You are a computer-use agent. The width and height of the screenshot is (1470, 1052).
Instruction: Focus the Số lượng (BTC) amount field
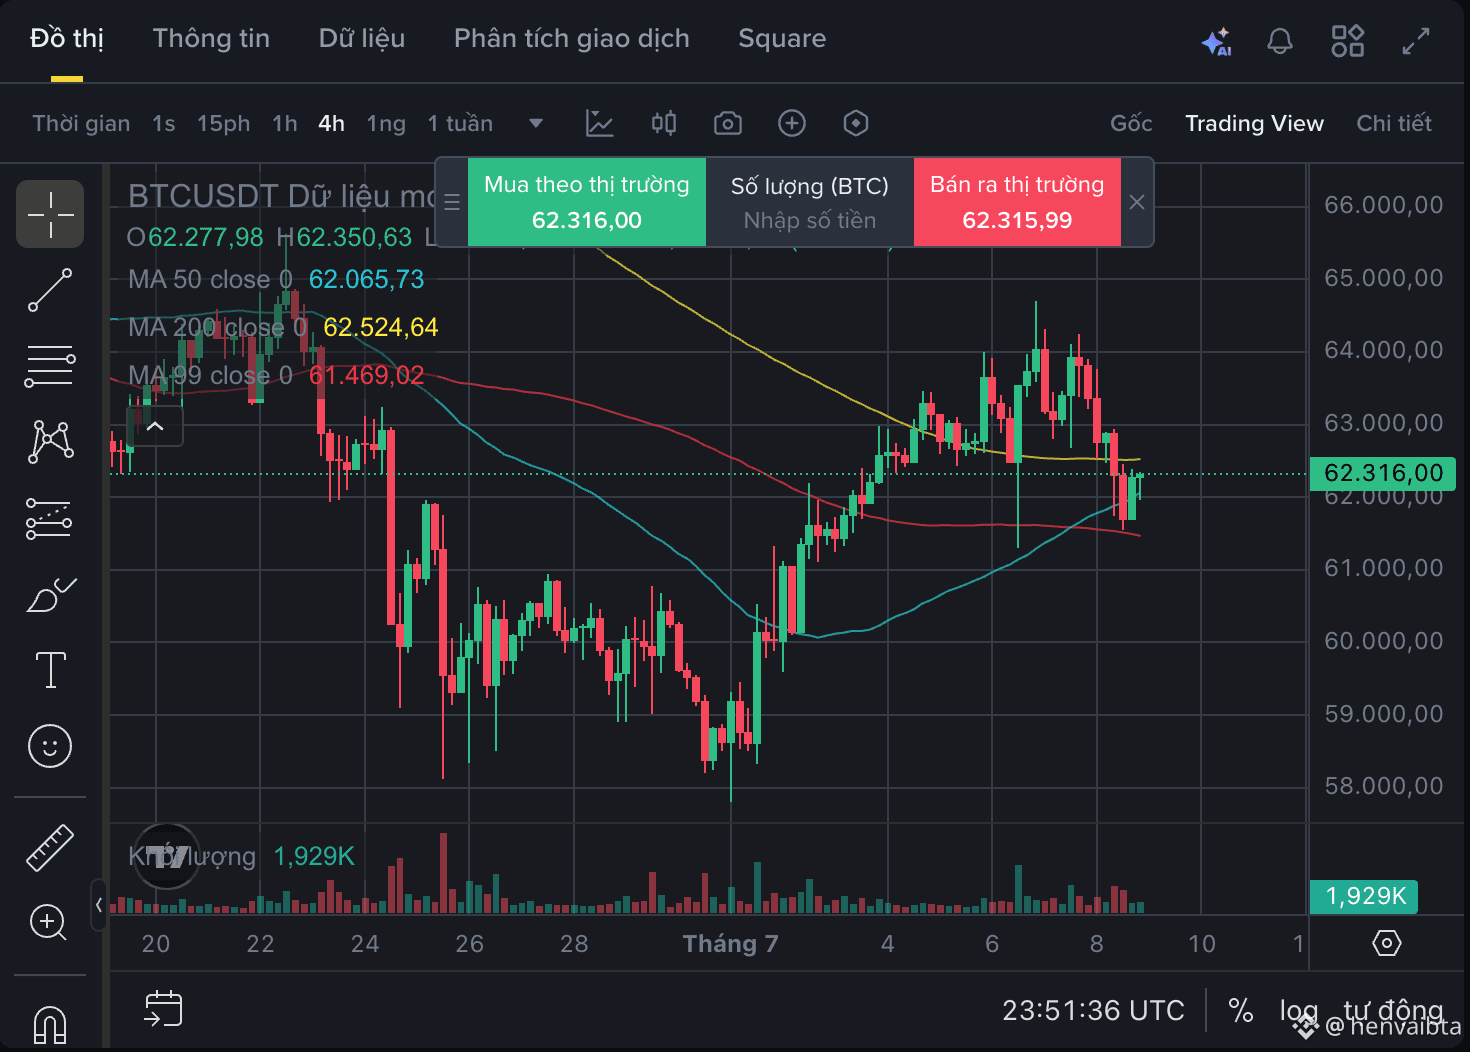810,202
